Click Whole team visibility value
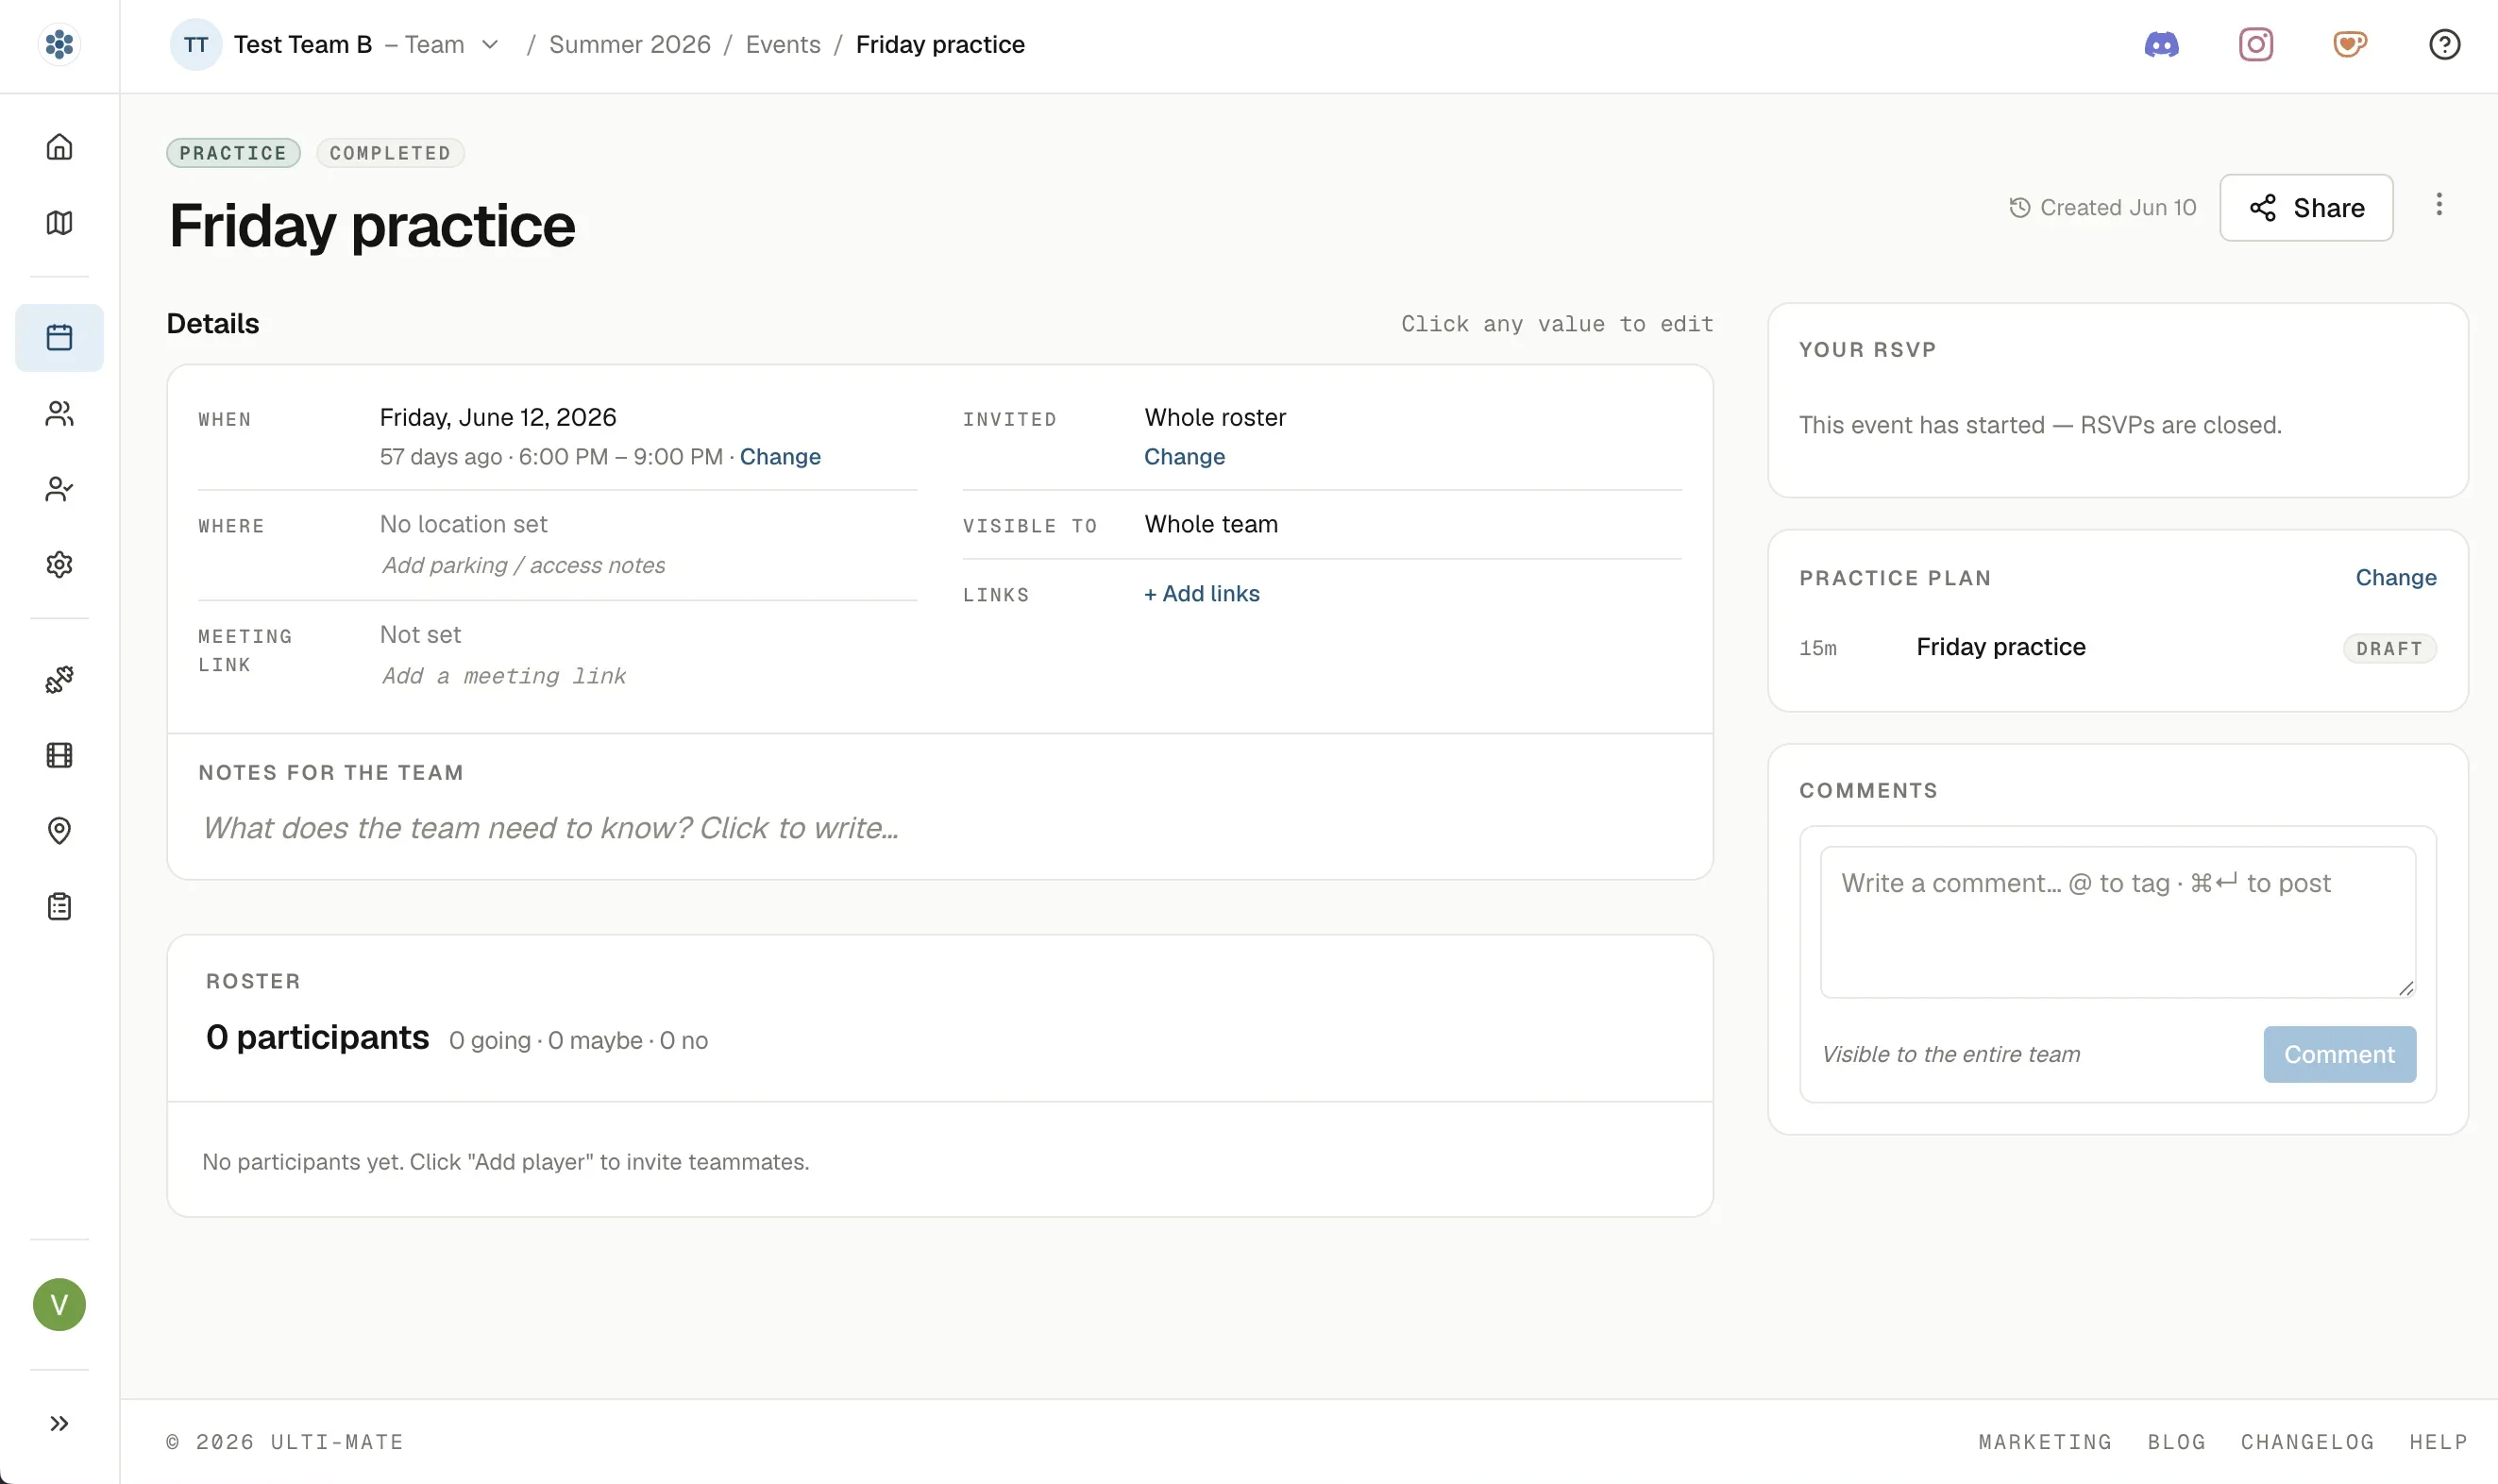The image size is (2498, 1484). click(x=1211, y=524)
